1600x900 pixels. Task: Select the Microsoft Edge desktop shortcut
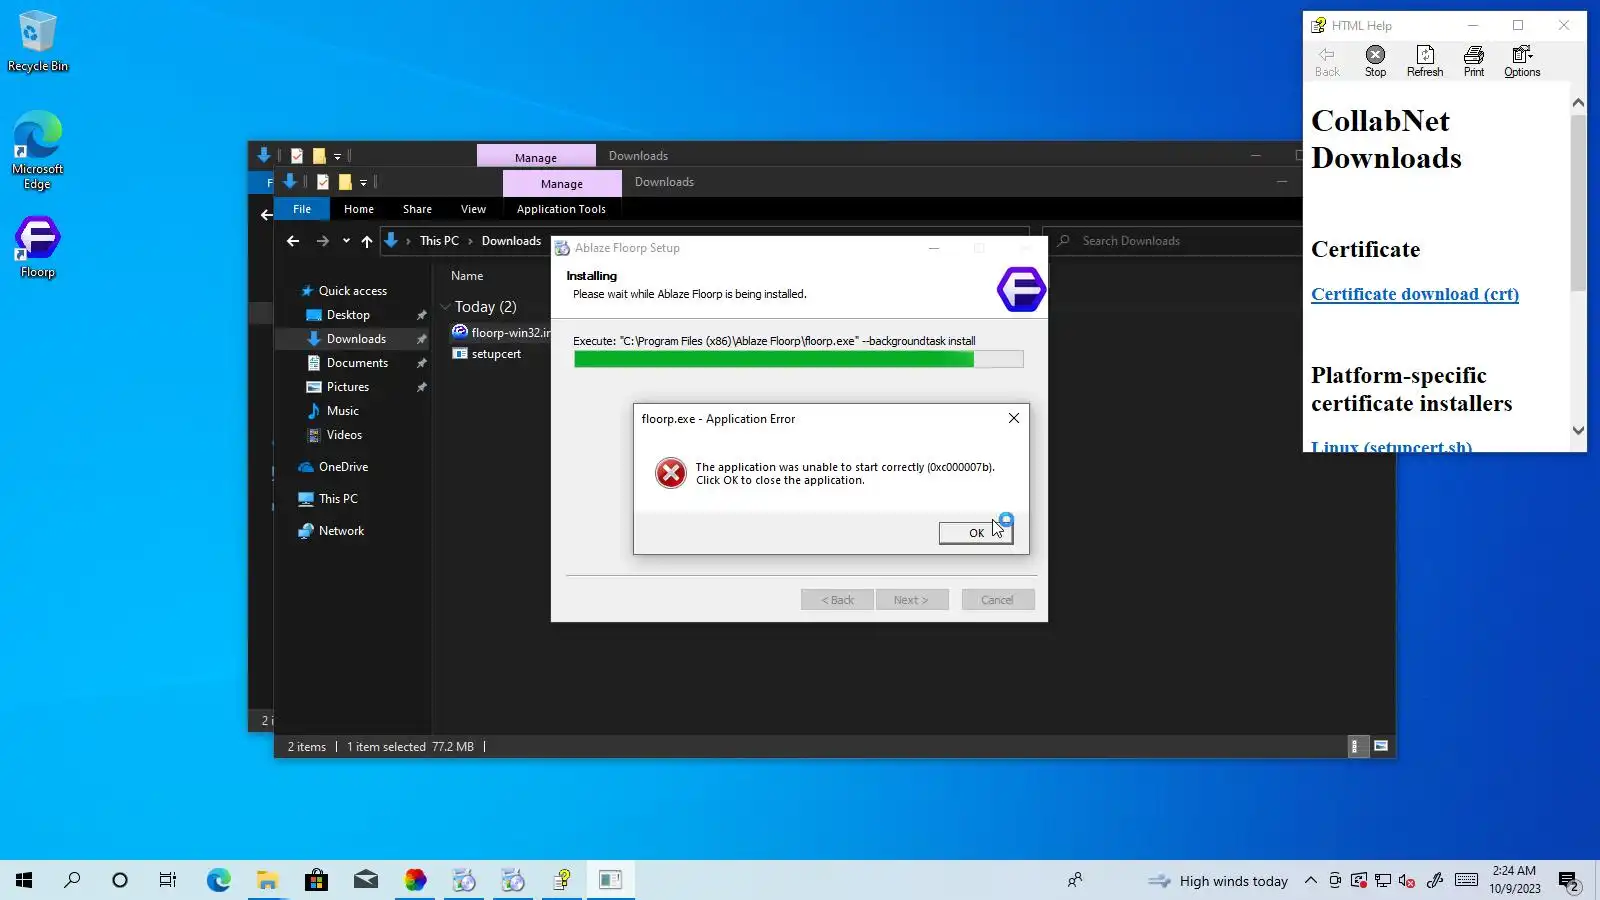38,150
